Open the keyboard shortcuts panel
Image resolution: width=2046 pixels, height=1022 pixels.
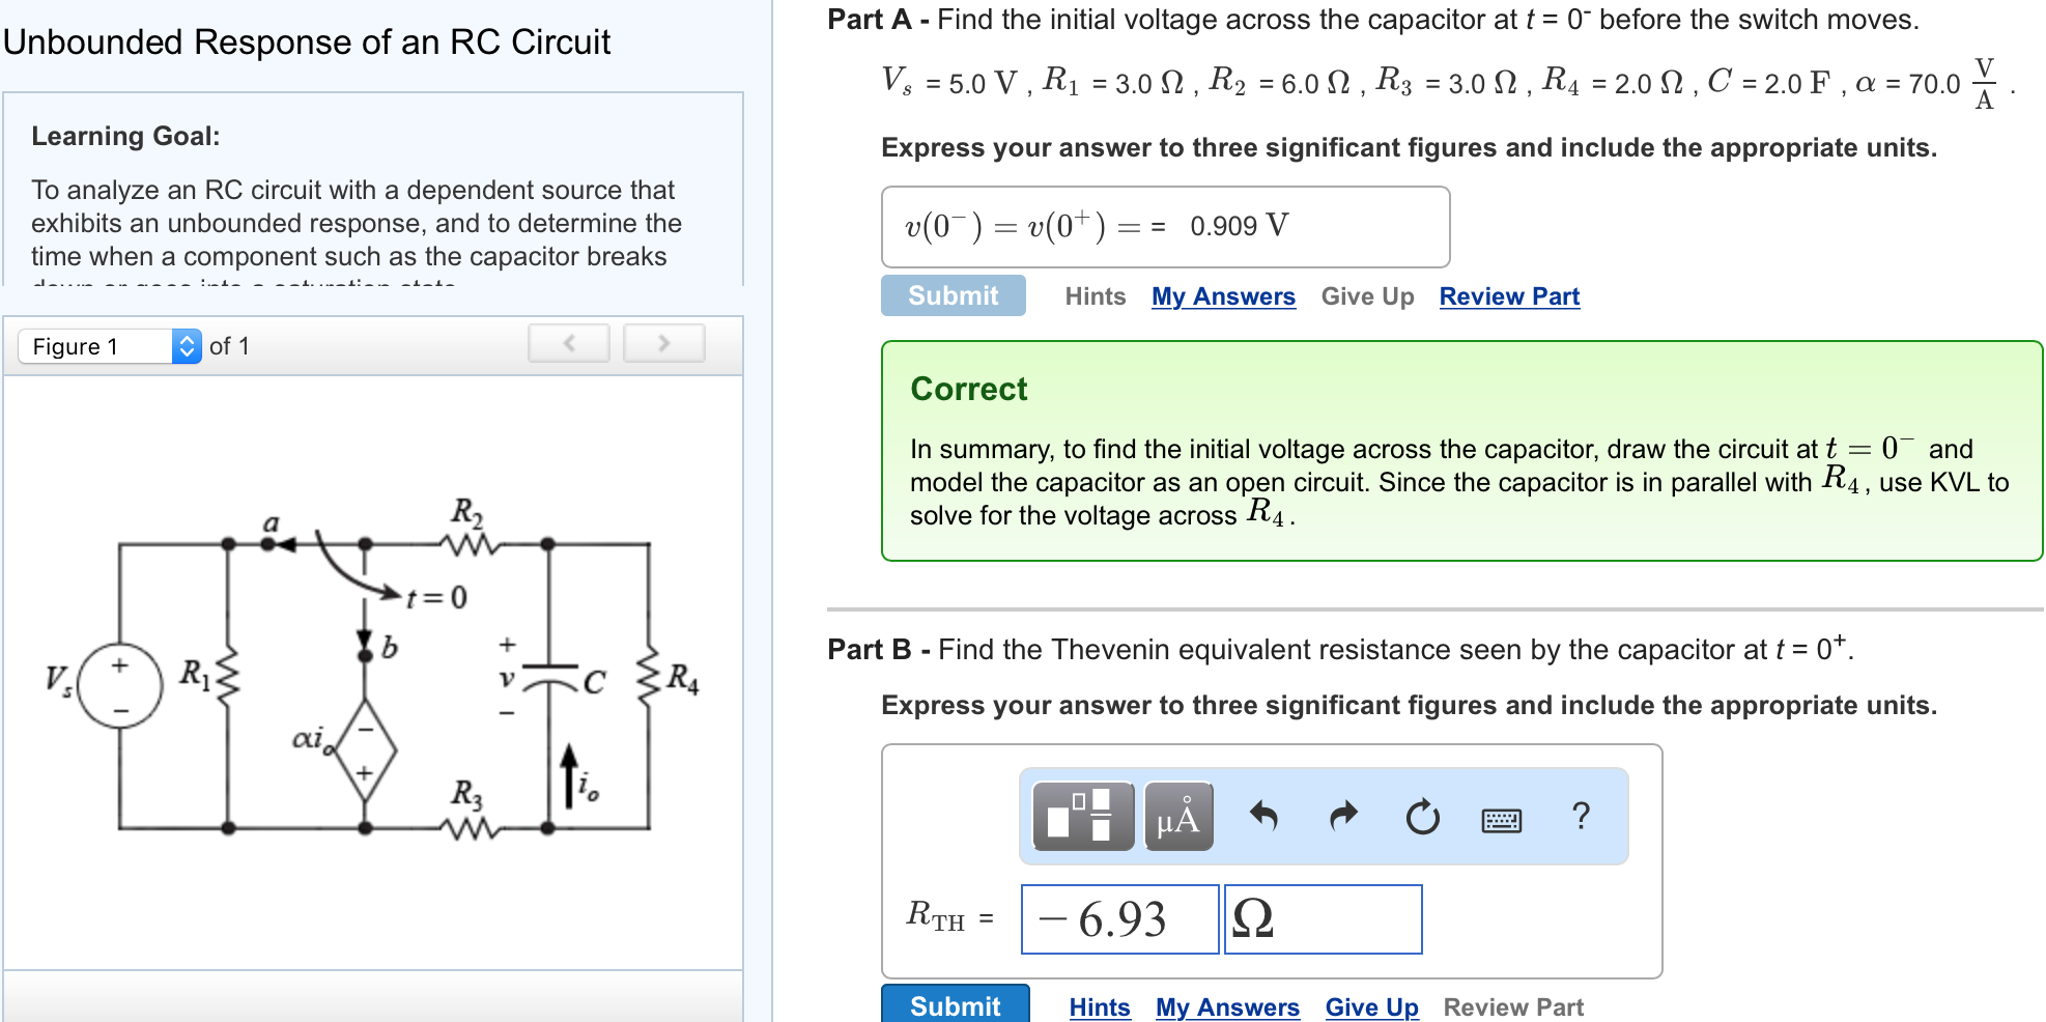tap(1501, 817)
